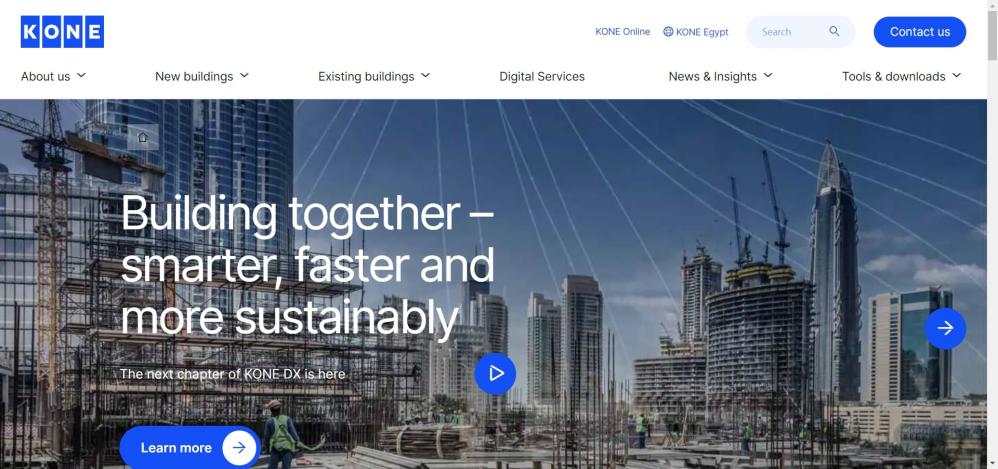Click the globe icon beside KONE Egypt
Viewport: 998px width, 469px height.
(x=668, y=31)
